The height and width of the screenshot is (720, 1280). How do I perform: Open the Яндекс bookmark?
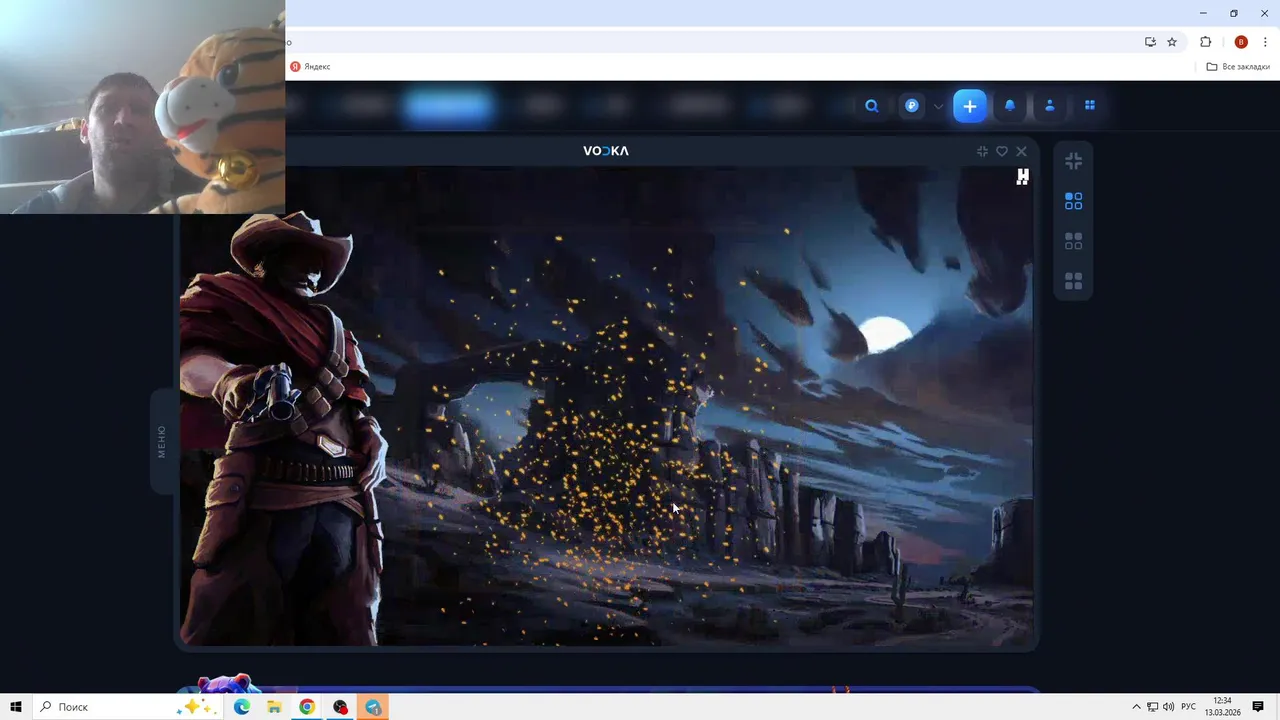(310, 66)
